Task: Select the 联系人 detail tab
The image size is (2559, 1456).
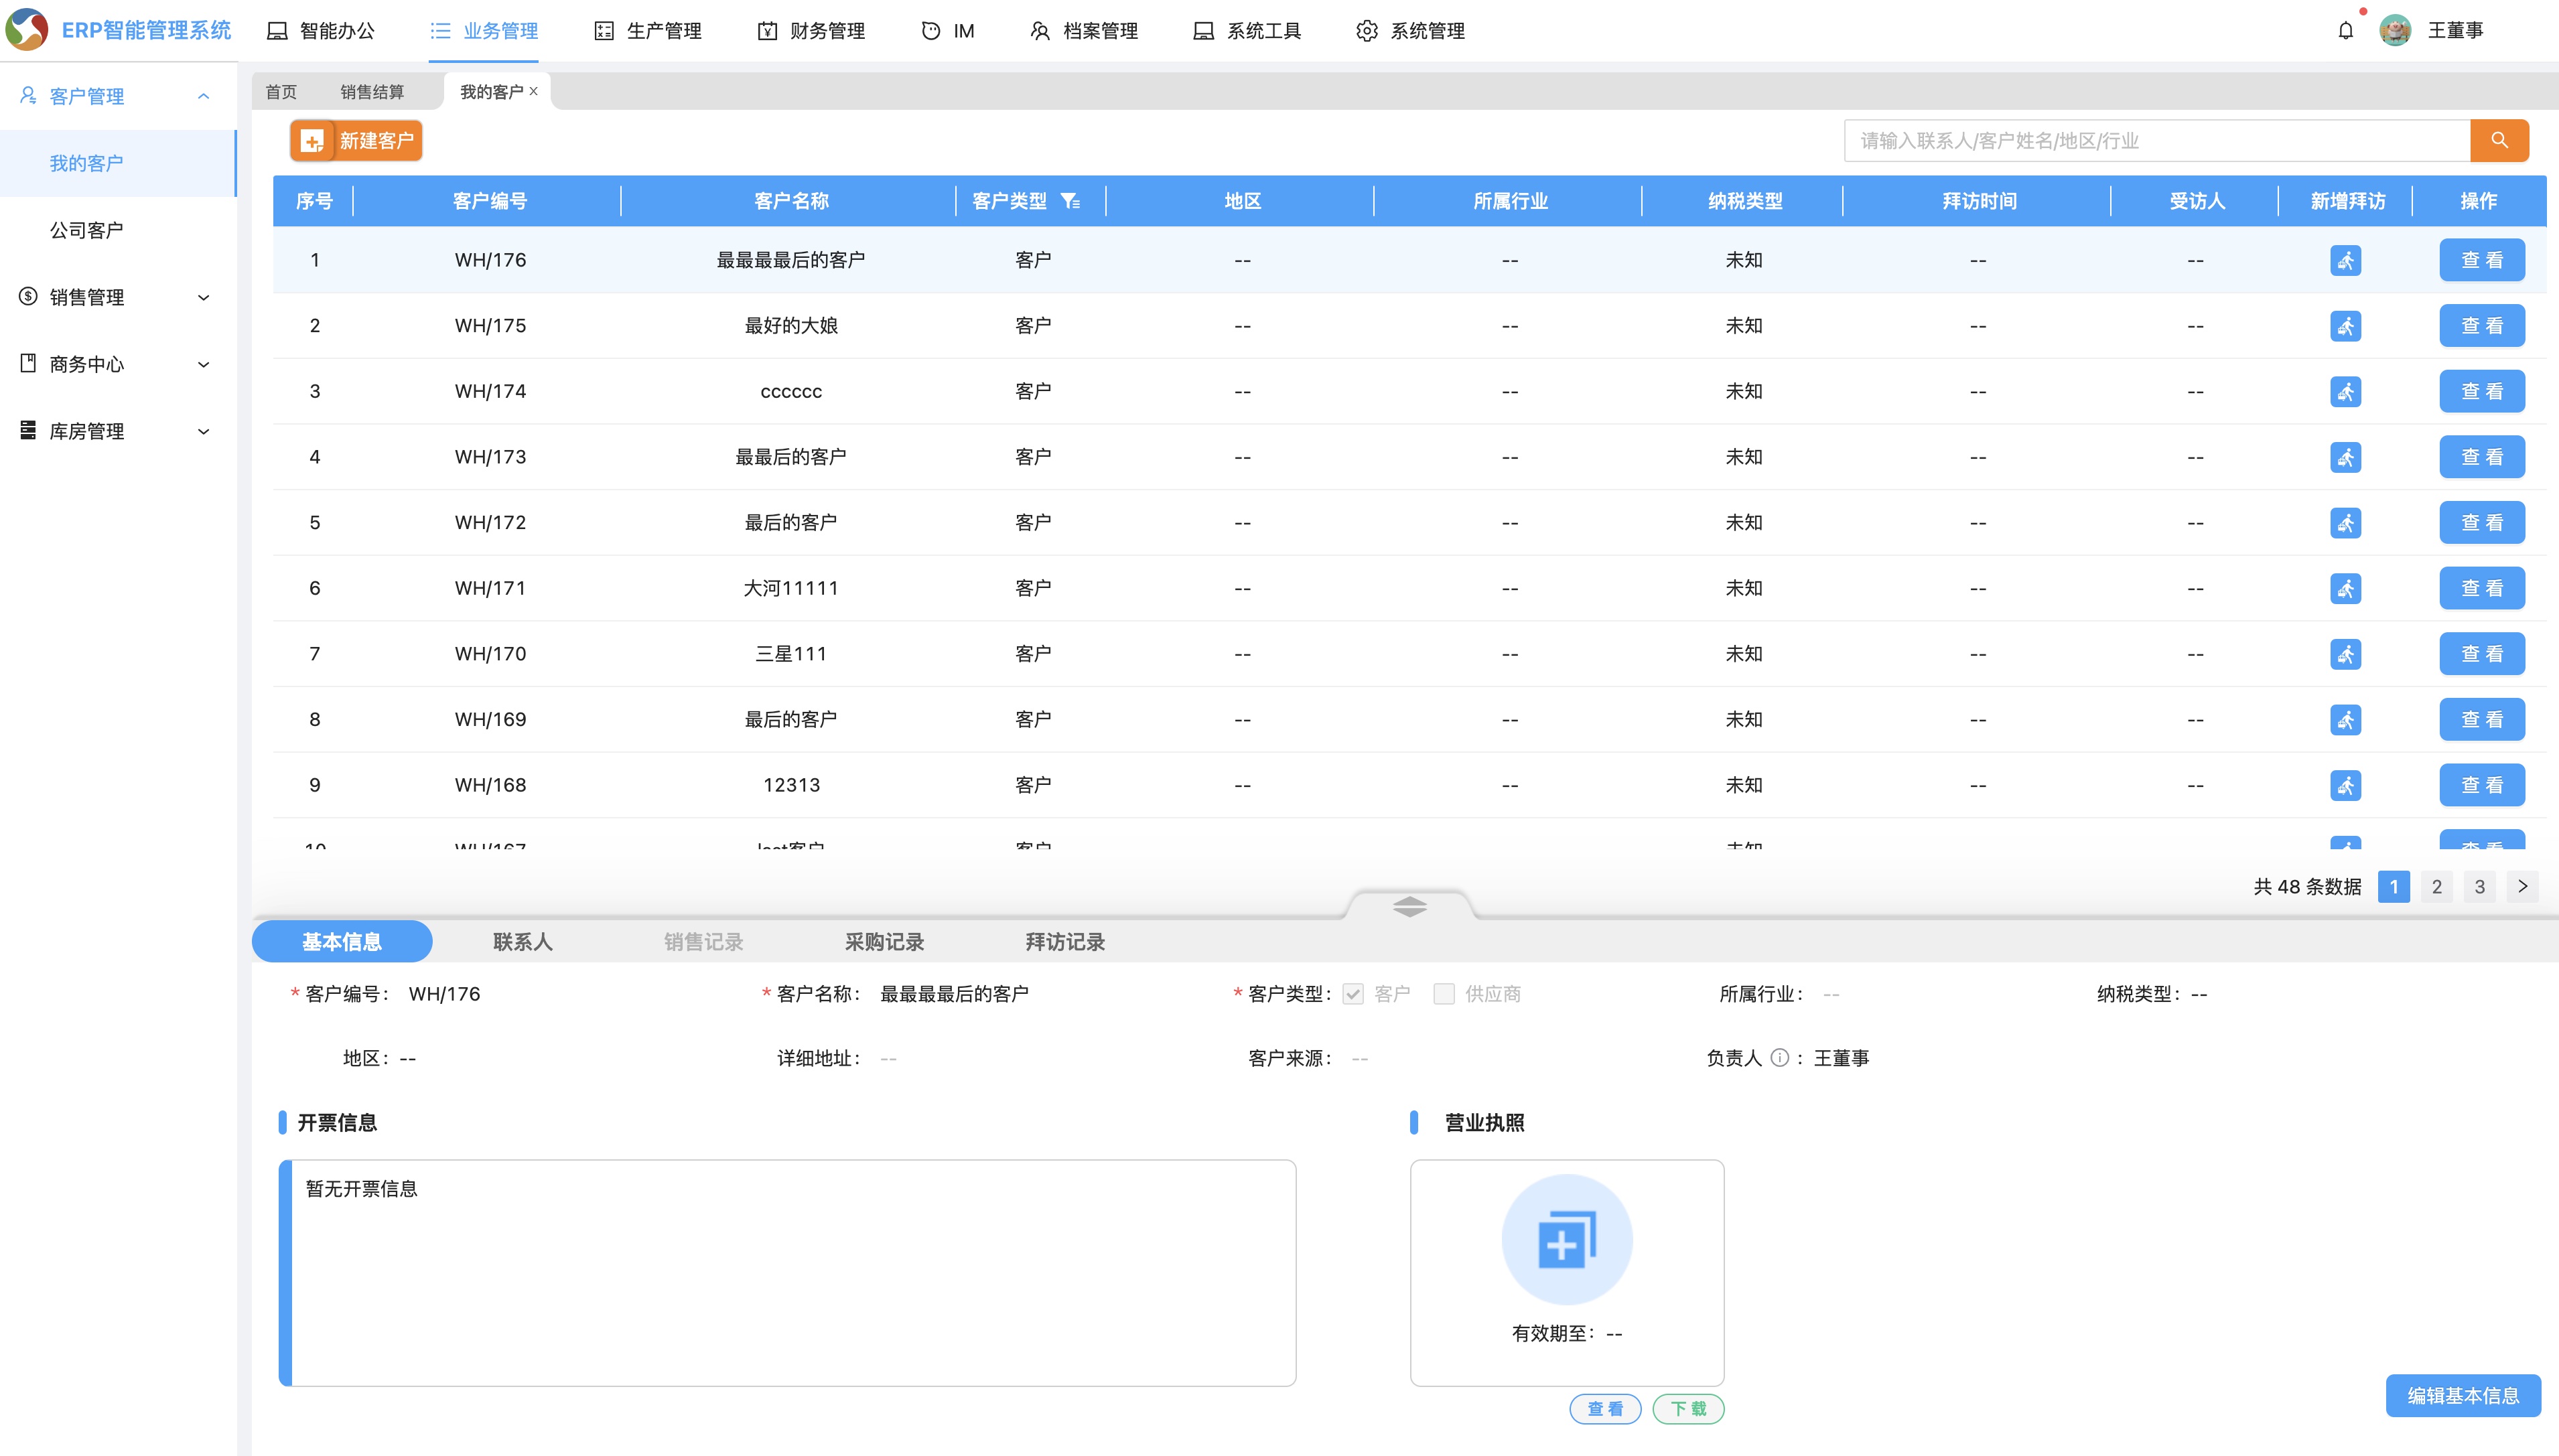Action: click(x=522, y=942)
